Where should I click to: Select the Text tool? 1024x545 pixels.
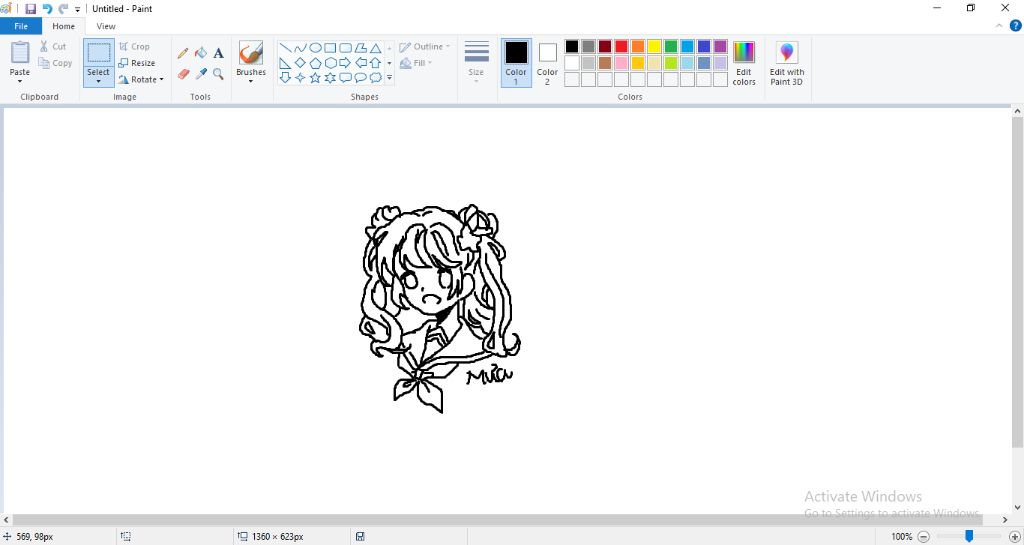click(x=219, y=53)
